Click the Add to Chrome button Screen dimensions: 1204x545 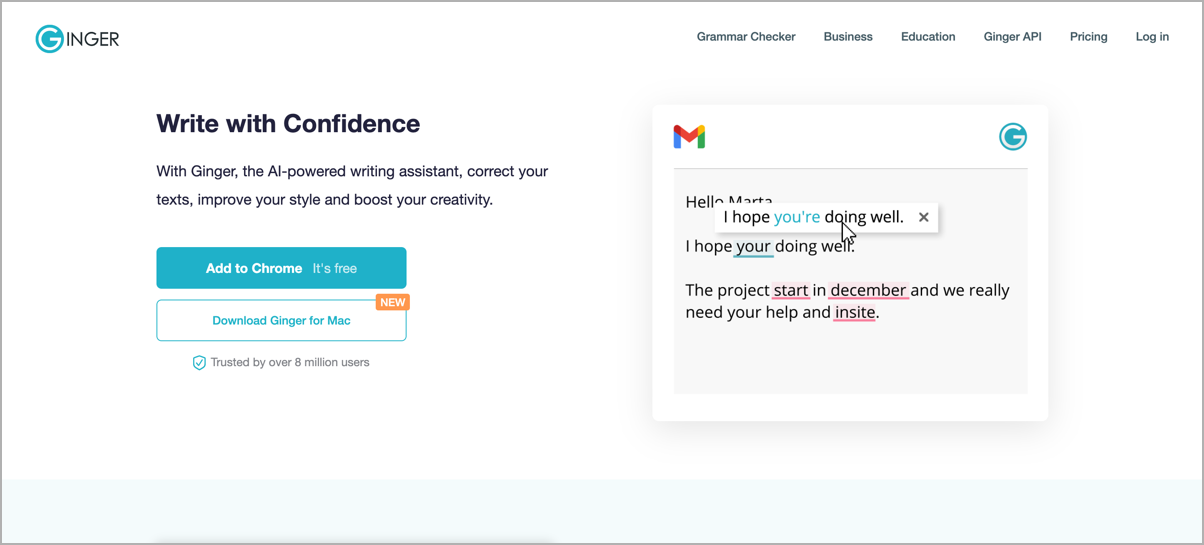coord(281,268)
